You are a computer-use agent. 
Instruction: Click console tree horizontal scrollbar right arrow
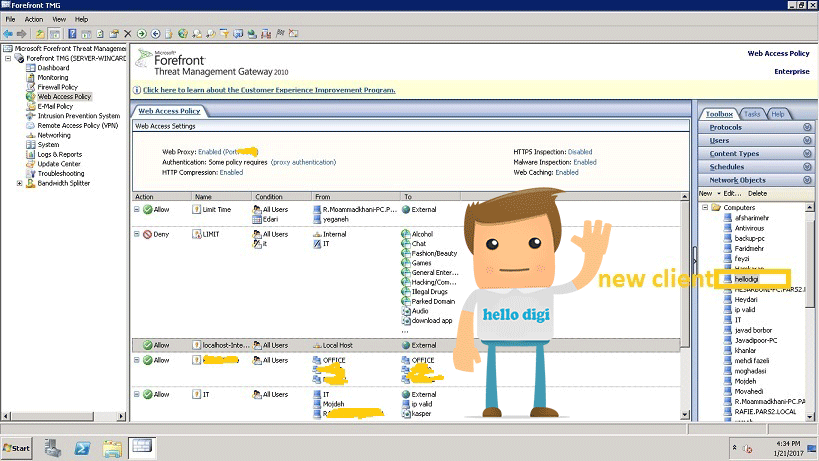click(121, 417)
